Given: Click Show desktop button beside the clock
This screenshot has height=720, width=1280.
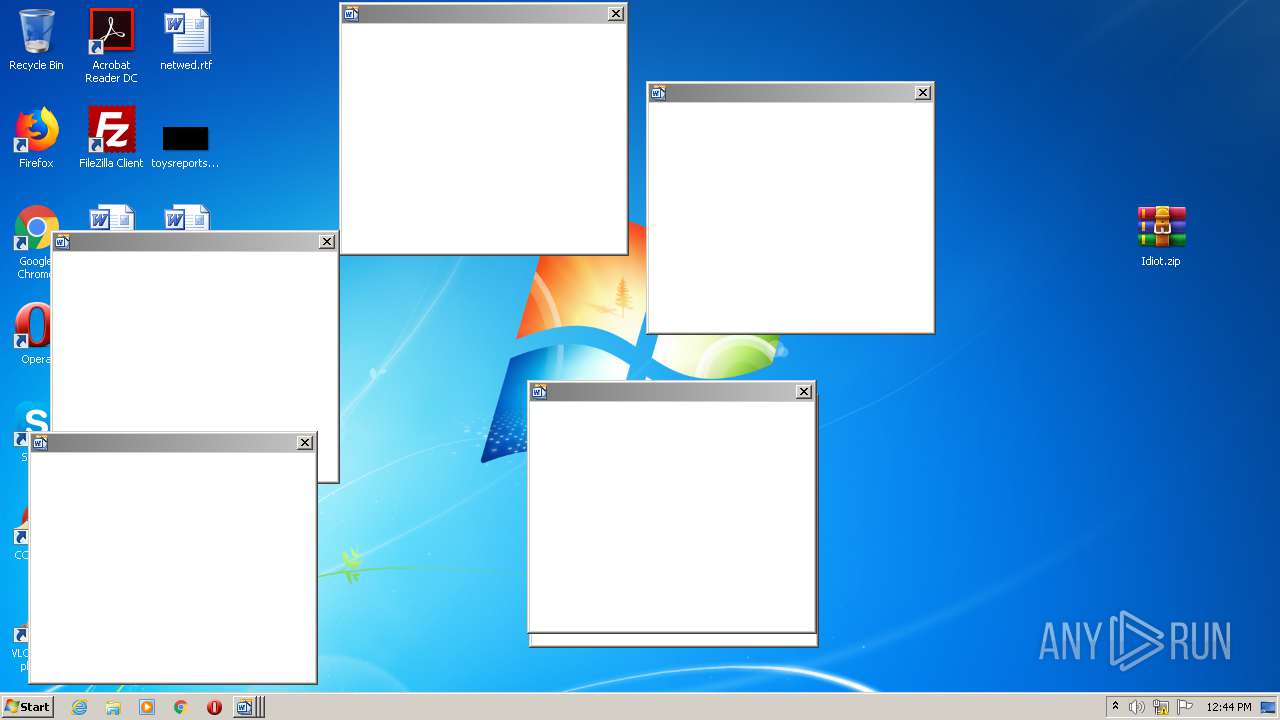Looking at the screenshot, I should [1269, 707].
